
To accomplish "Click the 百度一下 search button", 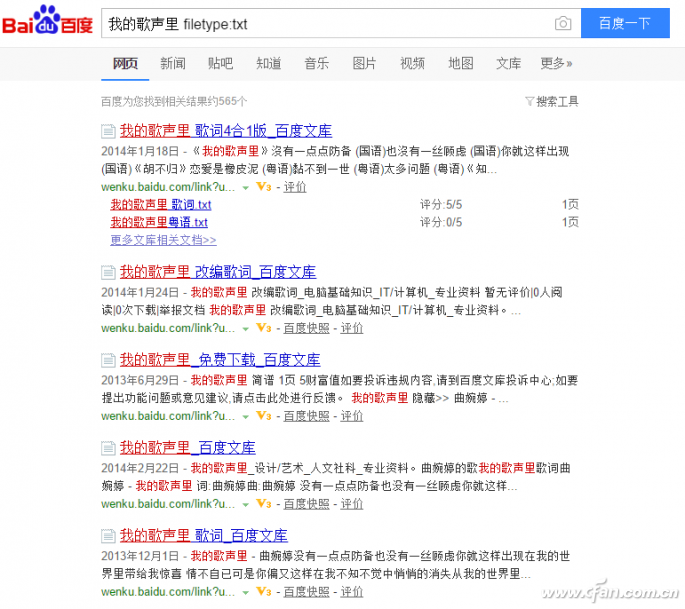I will [625, 23].
